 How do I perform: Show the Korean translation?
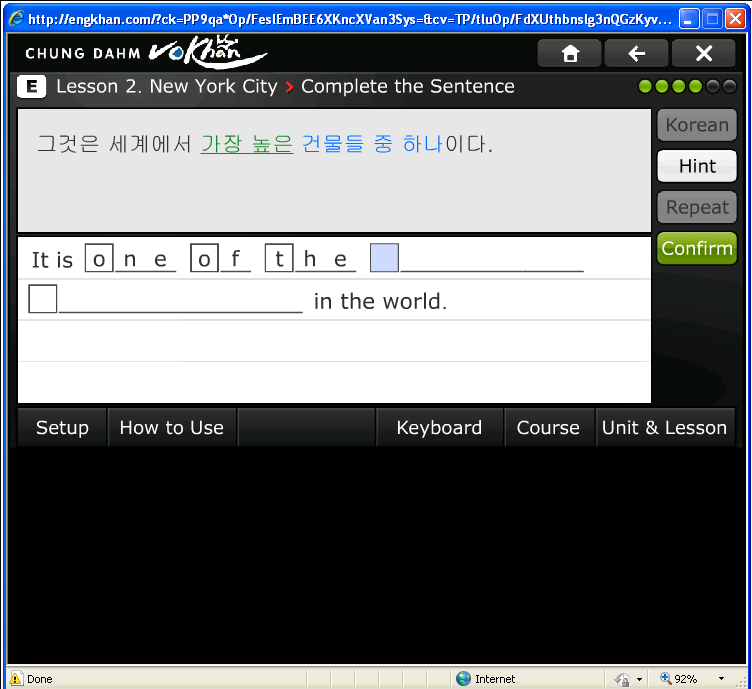(697, 125)
